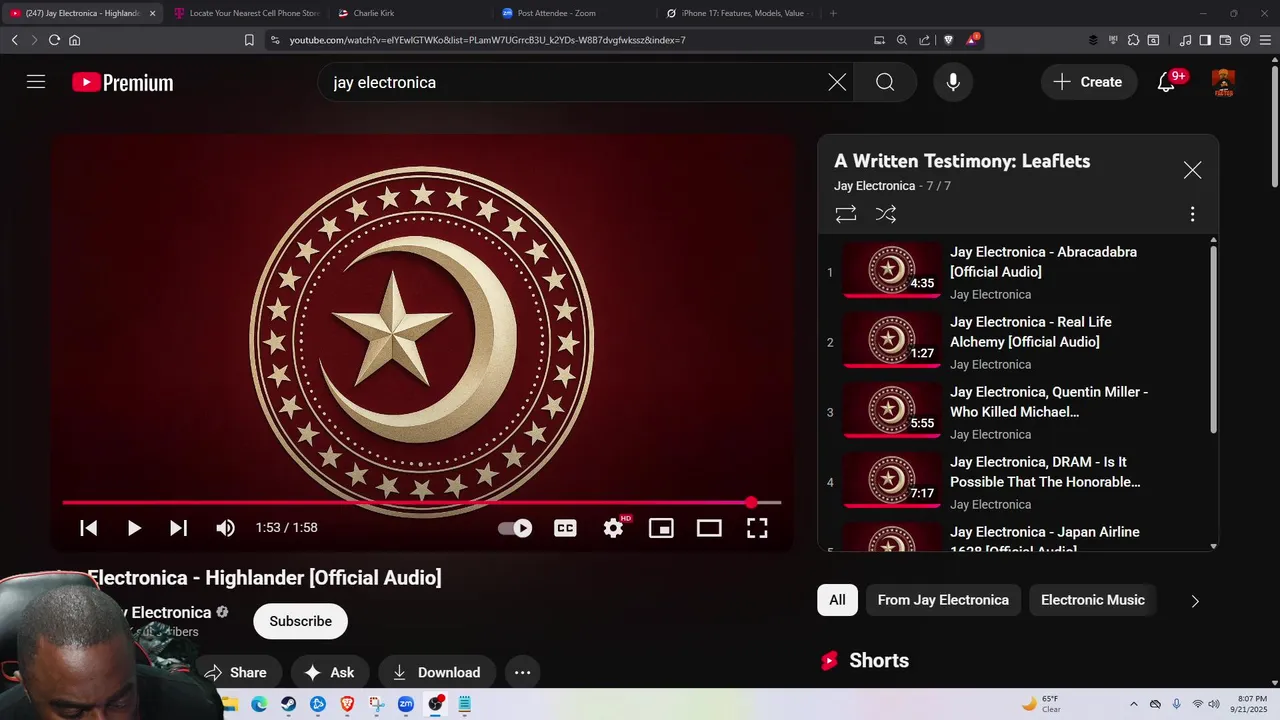Viewport: 1280px width, 720px height.
Task: Select Electronic Music filter chip
Action: 1092,600
